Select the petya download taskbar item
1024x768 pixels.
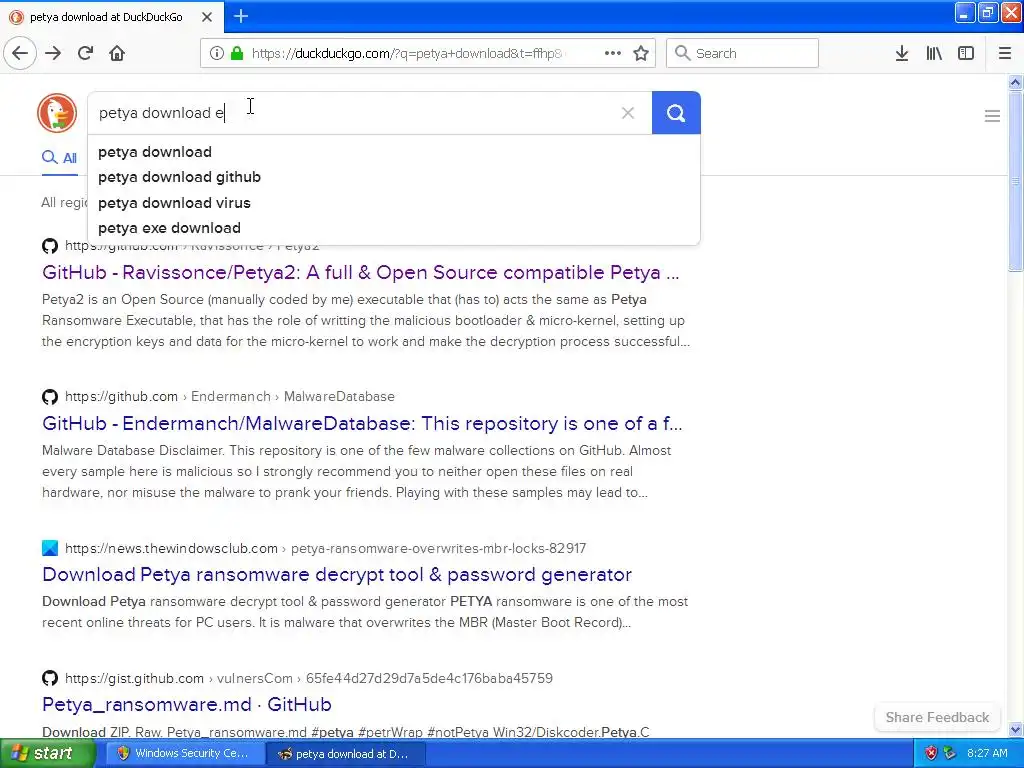(346, 754)
